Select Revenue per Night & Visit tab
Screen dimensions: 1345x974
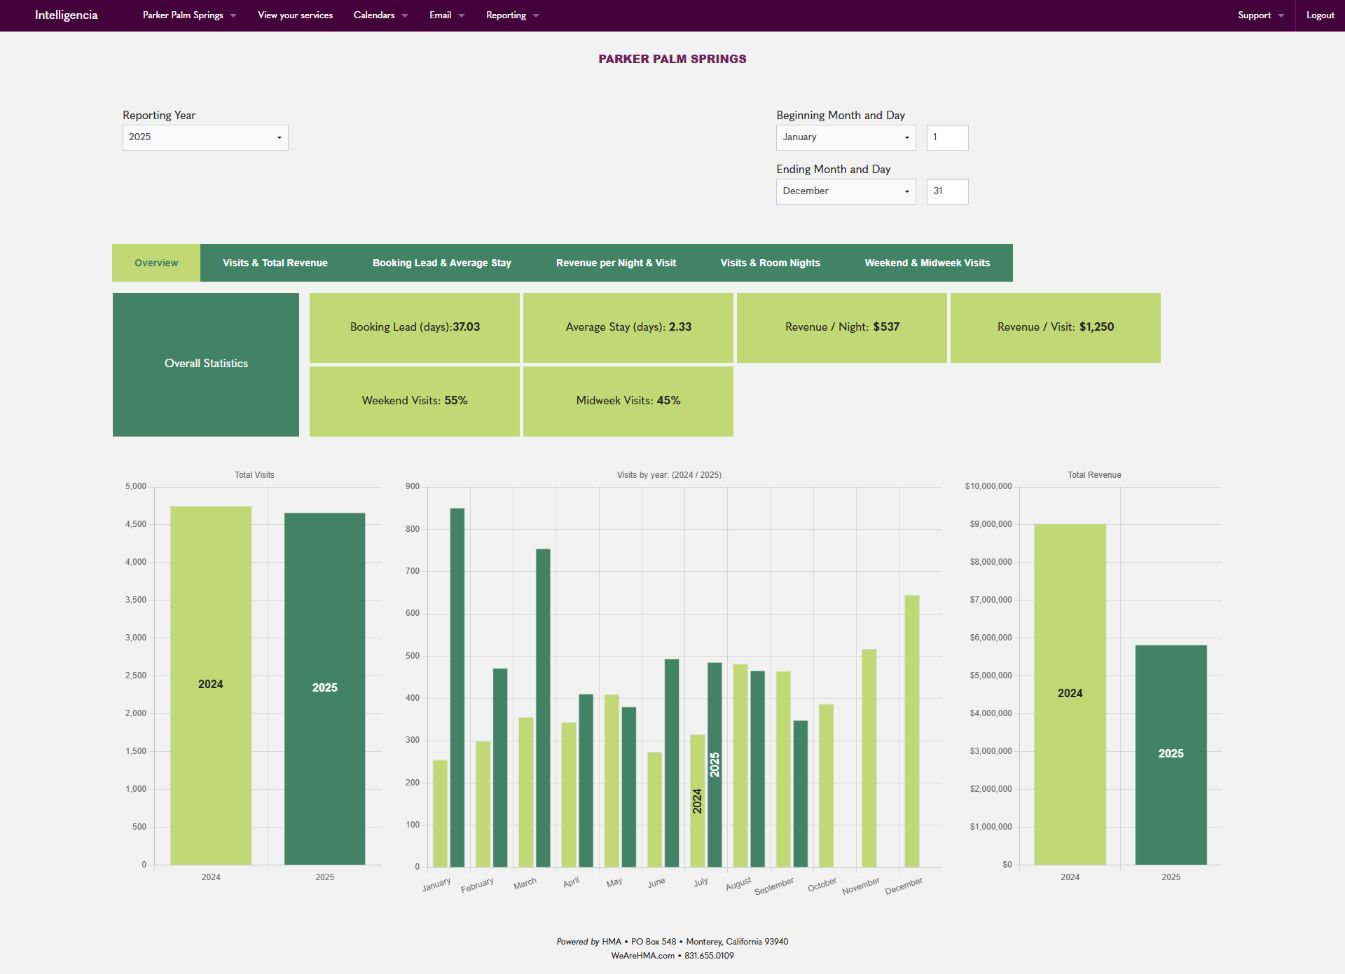616,263
